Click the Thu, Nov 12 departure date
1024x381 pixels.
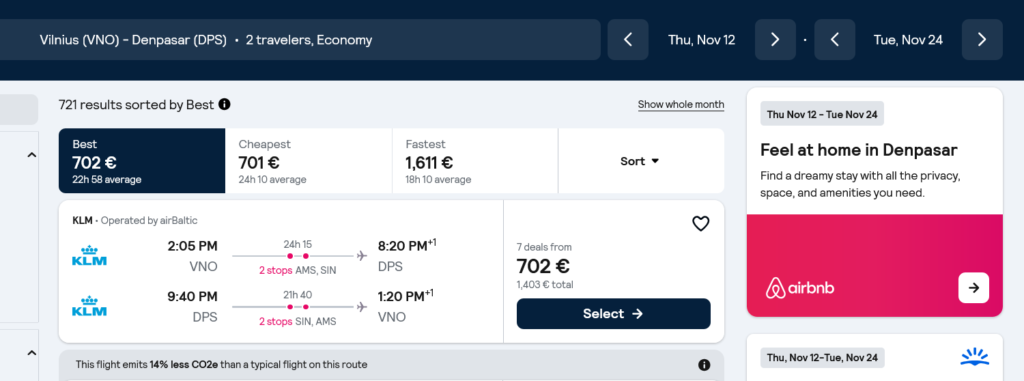pyautogui.click(x=701, y=40)
